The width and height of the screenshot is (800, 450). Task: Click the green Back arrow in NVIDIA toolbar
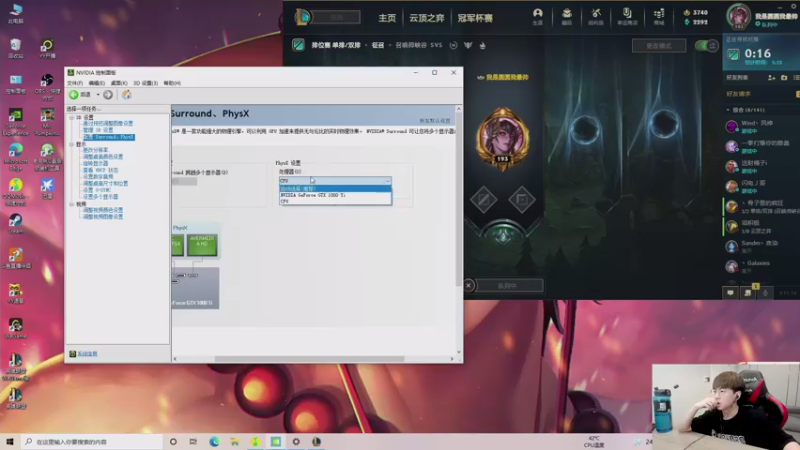click(x=74, y=94)
